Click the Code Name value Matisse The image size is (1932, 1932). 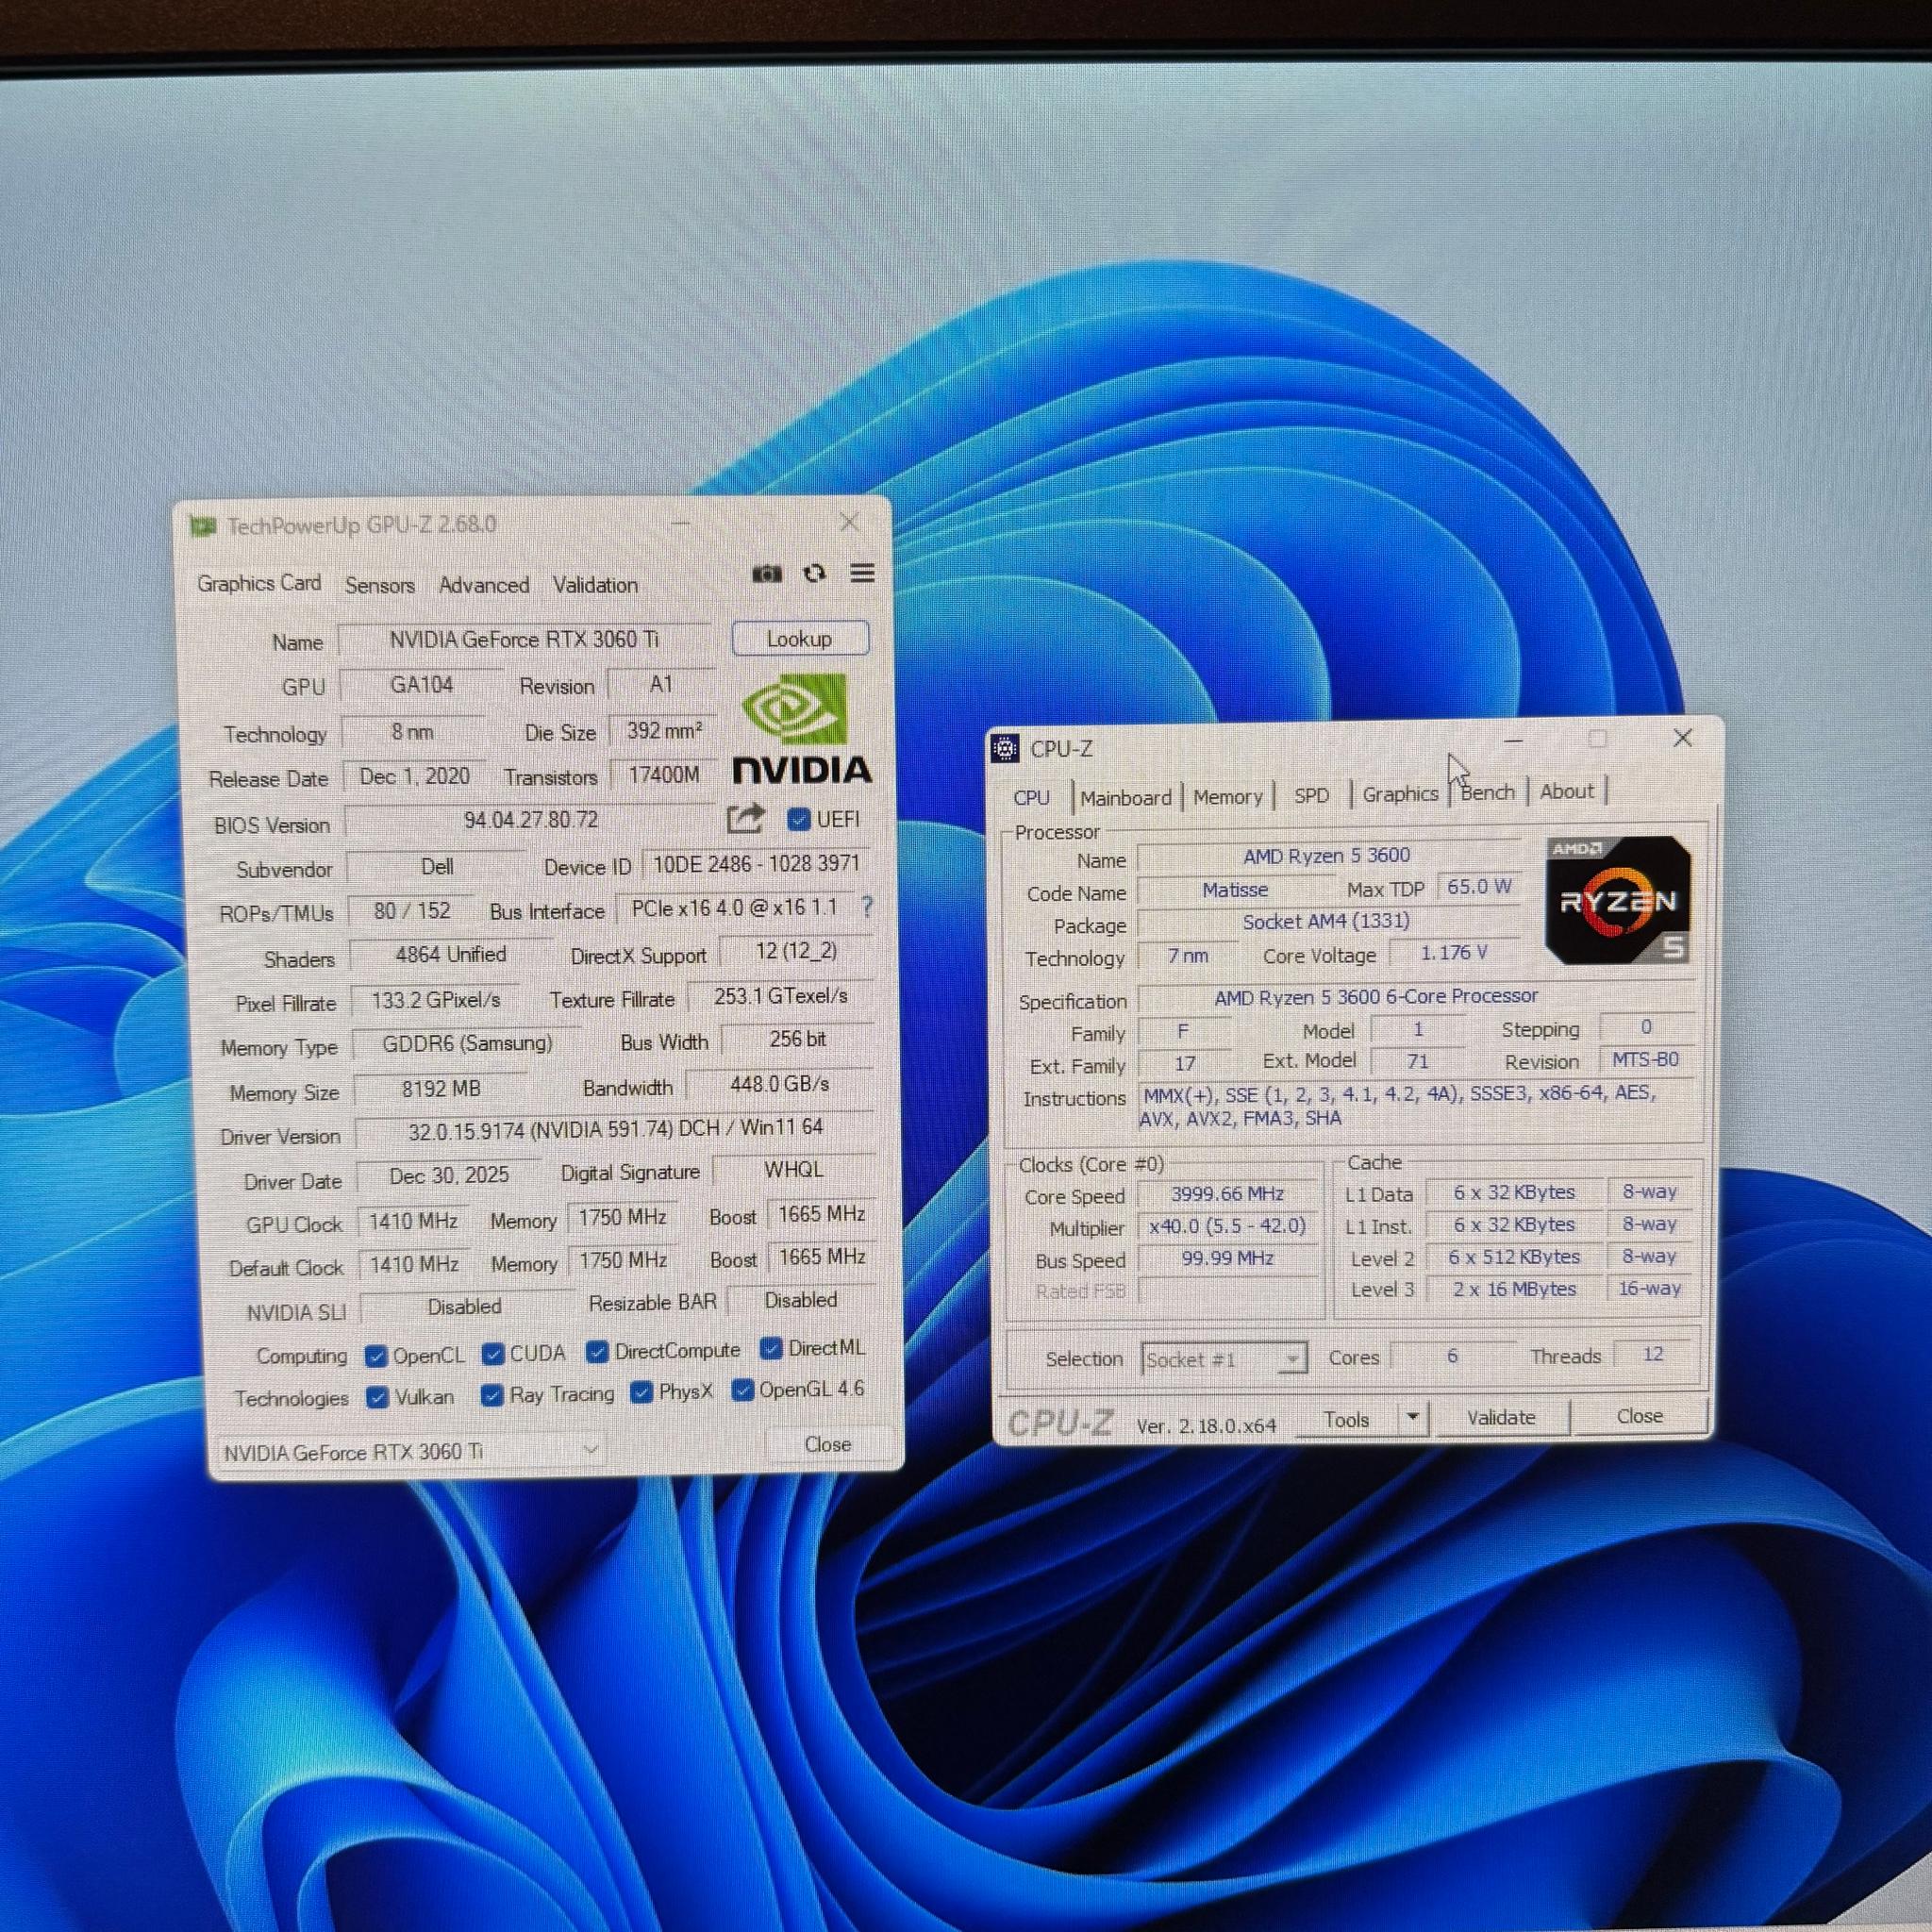[1235, 890]
